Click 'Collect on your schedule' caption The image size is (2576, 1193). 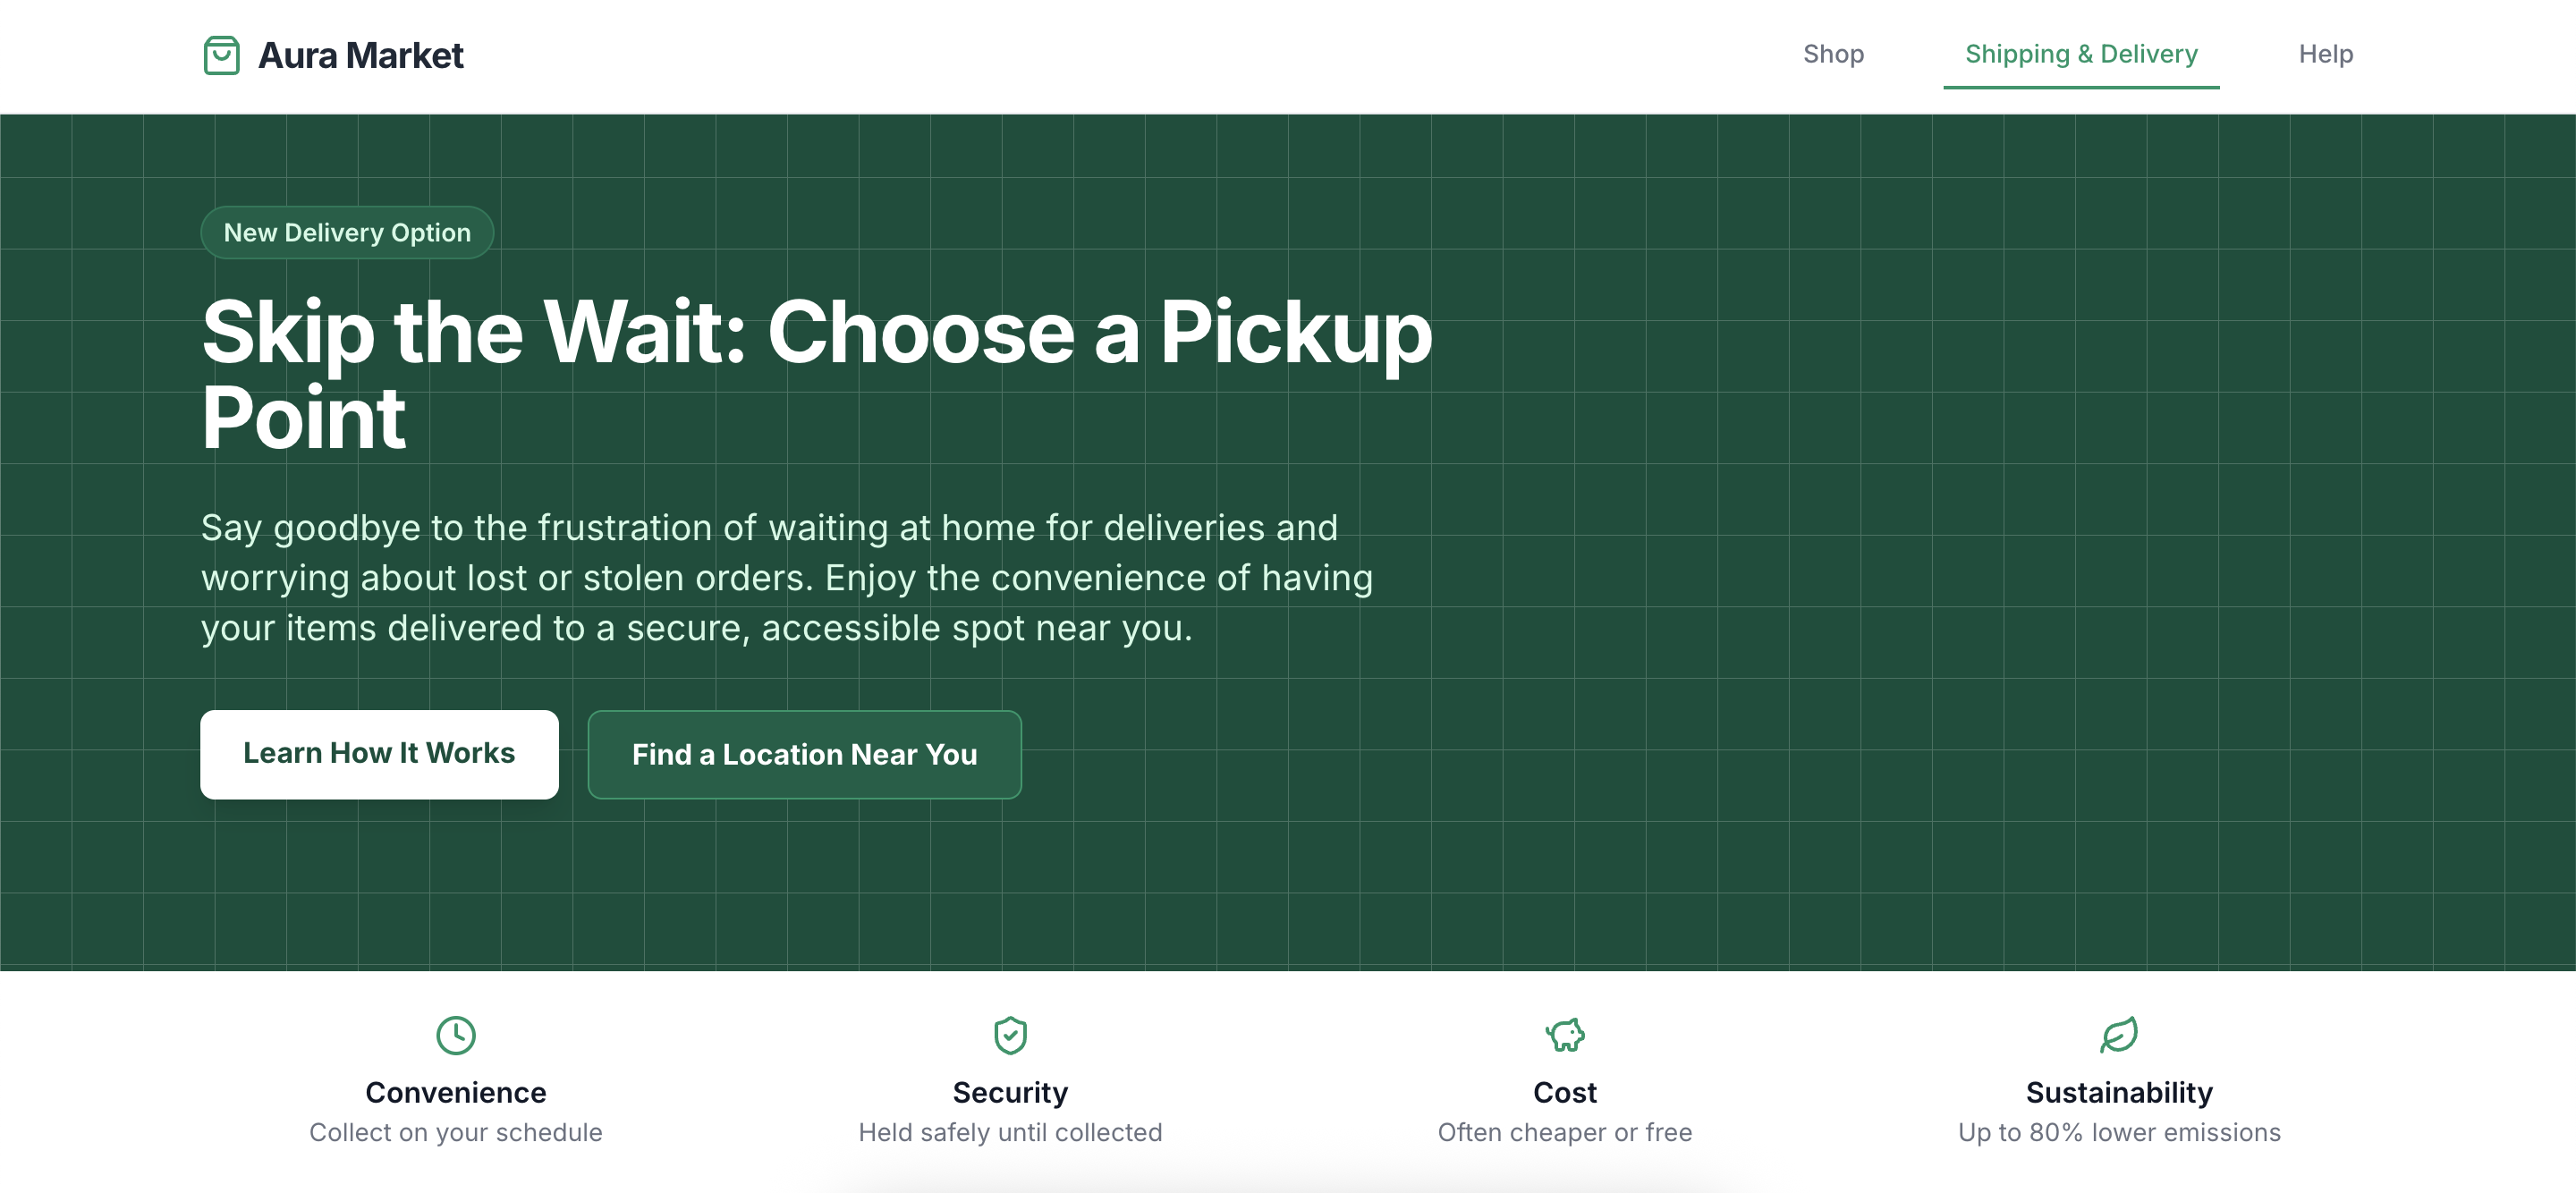(x=456, y=1132)
